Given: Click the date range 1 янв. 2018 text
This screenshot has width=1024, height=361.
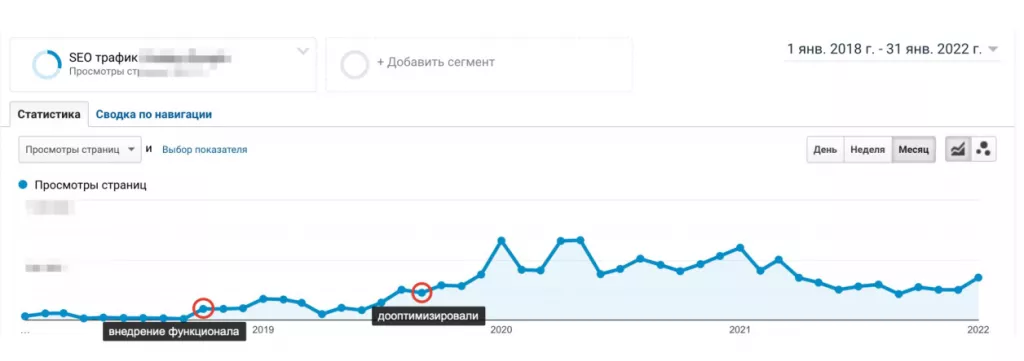Looking at the screenshot, I should [x=884, y=49].
